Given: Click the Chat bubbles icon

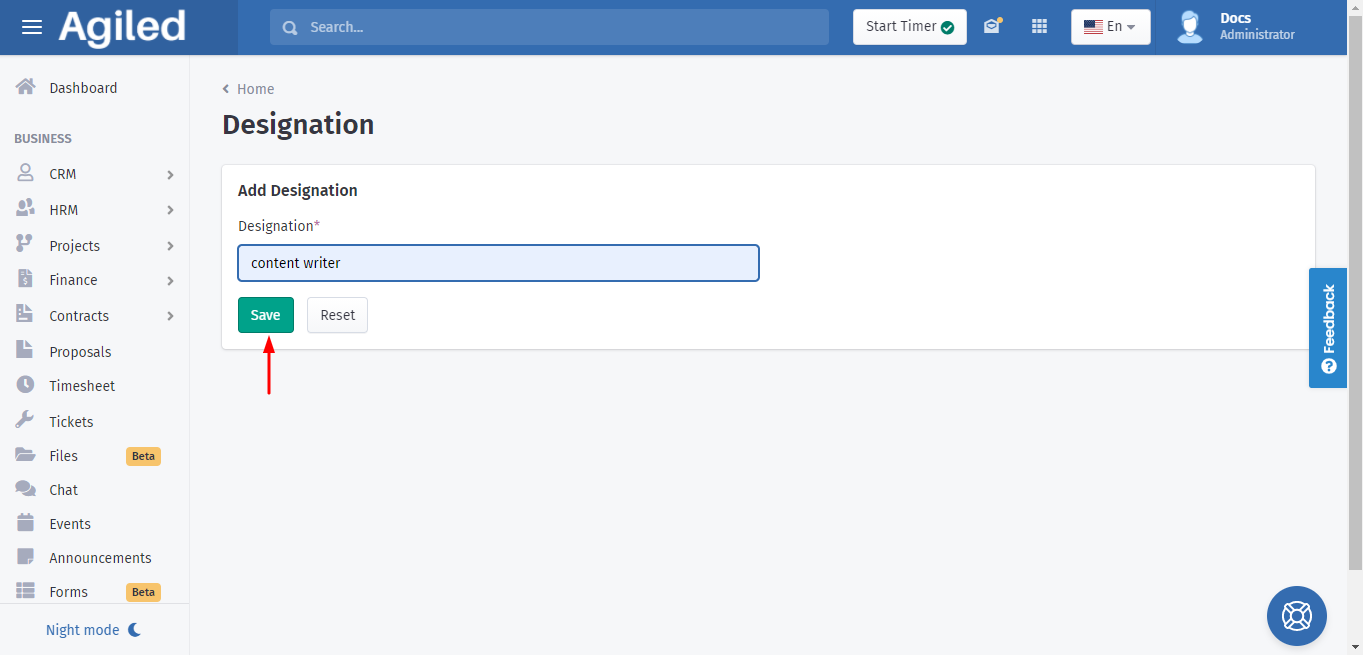Looking at the screenshot, I should click(x=26, y=489).
